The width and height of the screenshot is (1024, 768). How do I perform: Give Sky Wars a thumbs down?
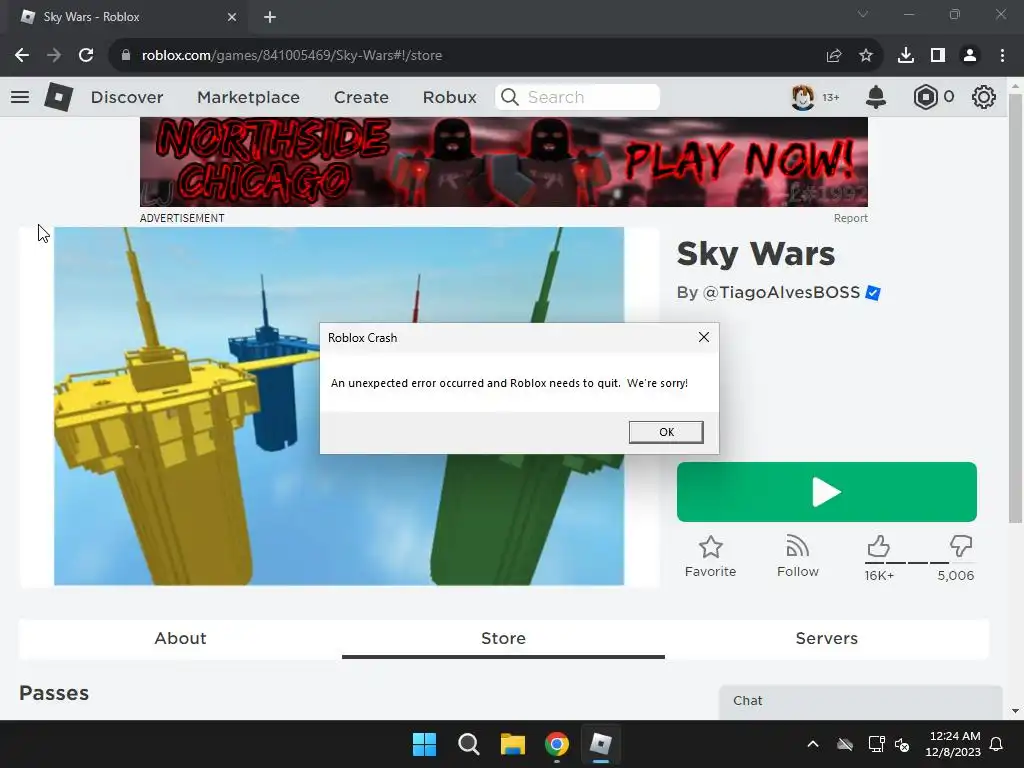[x=961, y=546]
